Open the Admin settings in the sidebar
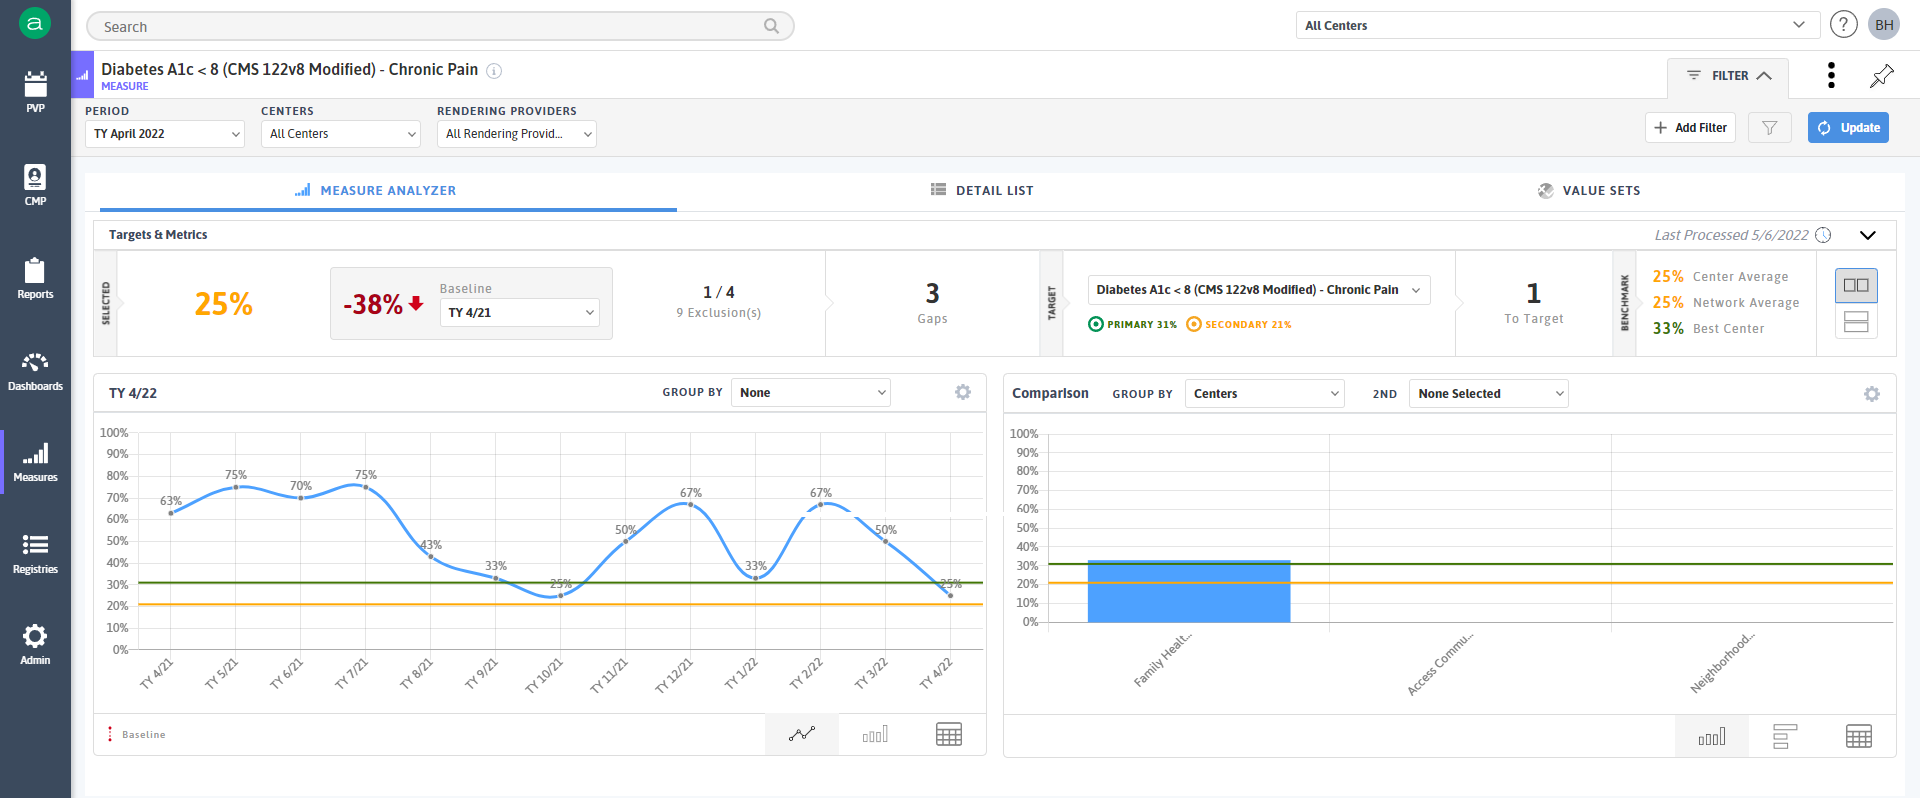This screenshot has width=1920, height=798. (35, 645)
